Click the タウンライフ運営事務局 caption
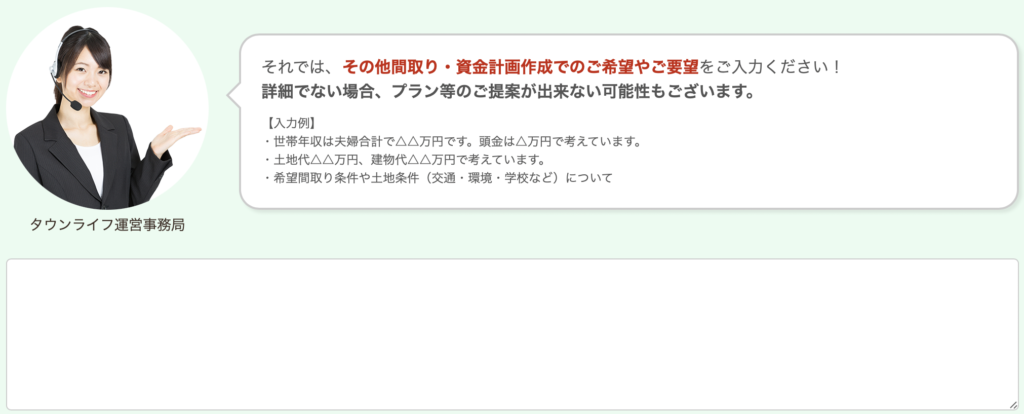Viewport: 1024px width, 414px height. tap(107, 225)
